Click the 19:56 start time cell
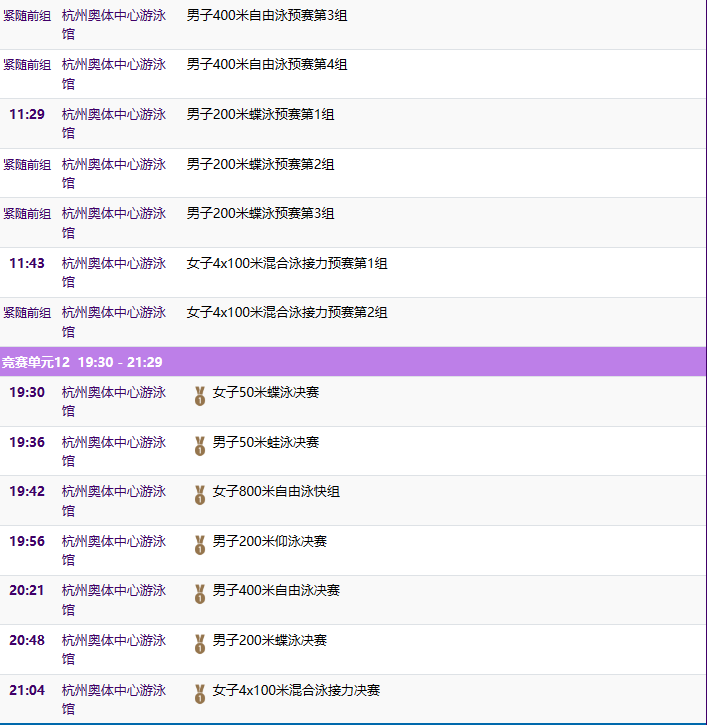709x727 pixels. coord(27,541)
